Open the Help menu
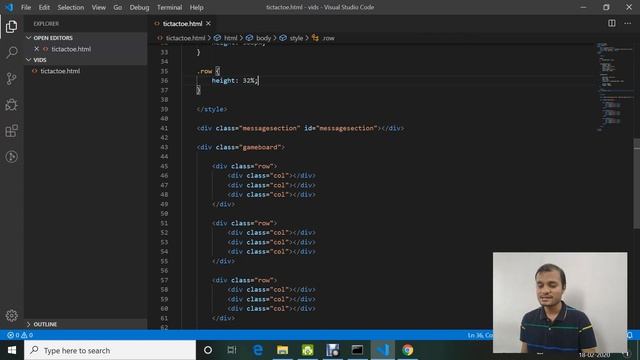 click(x=196, y=7)
